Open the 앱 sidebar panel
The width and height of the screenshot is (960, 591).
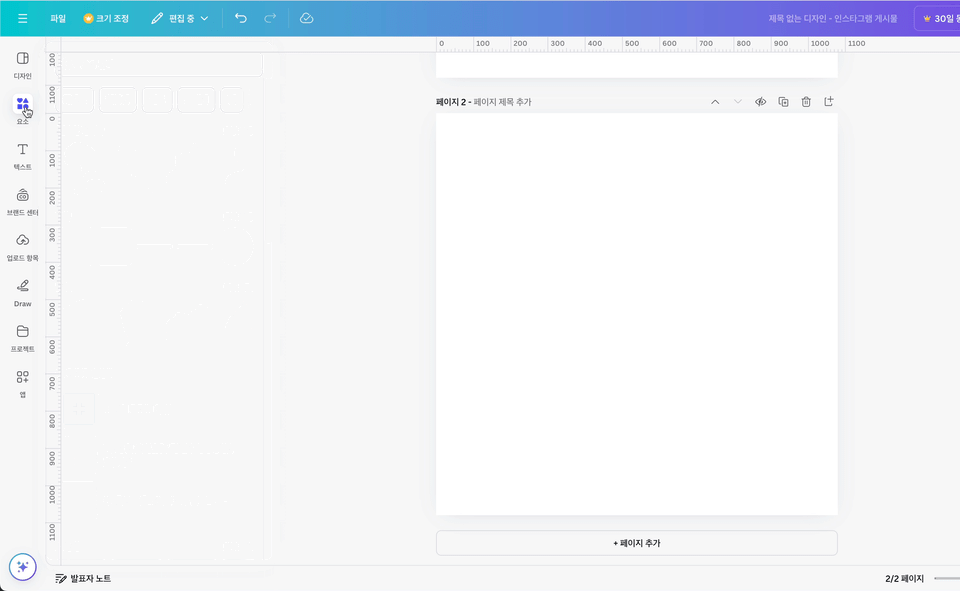[22, 381]
